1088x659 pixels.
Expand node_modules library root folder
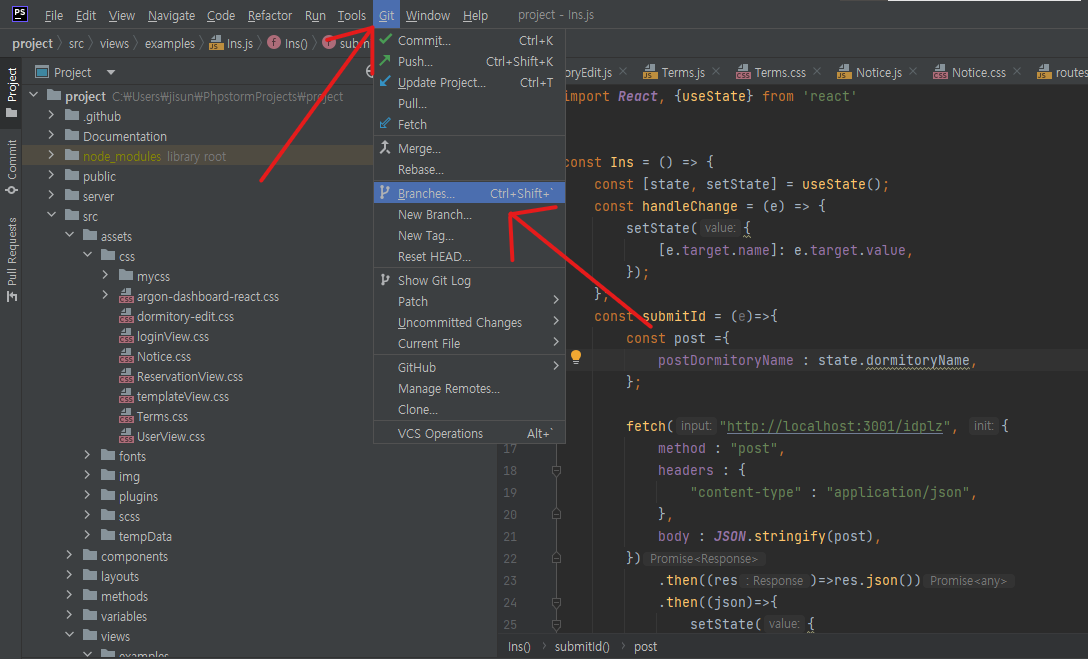click(x=51, y=155)
